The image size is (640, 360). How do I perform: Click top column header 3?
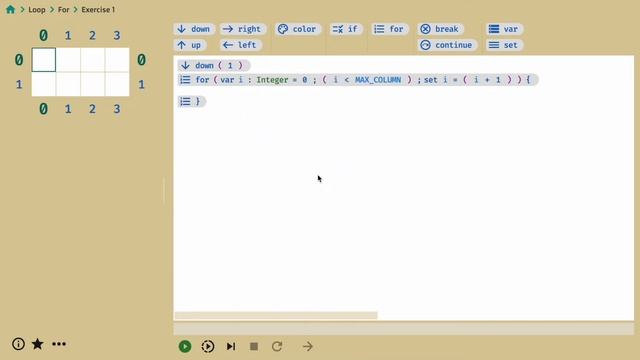[x=117, y=36]
